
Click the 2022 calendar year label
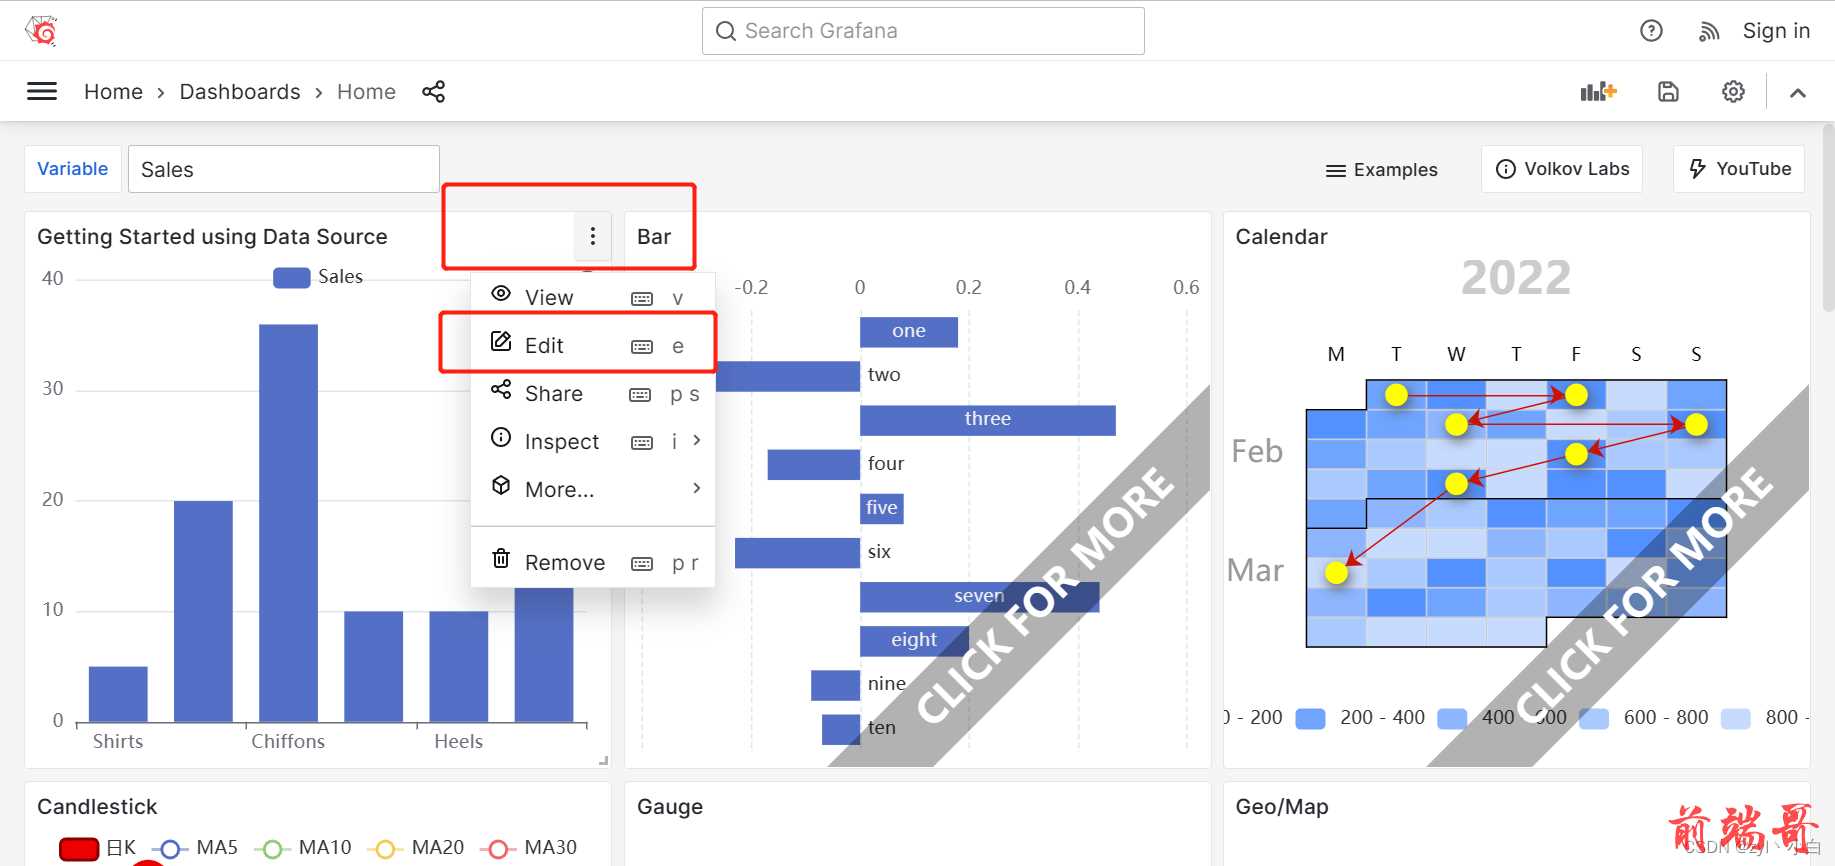[x=1516, y=277]
